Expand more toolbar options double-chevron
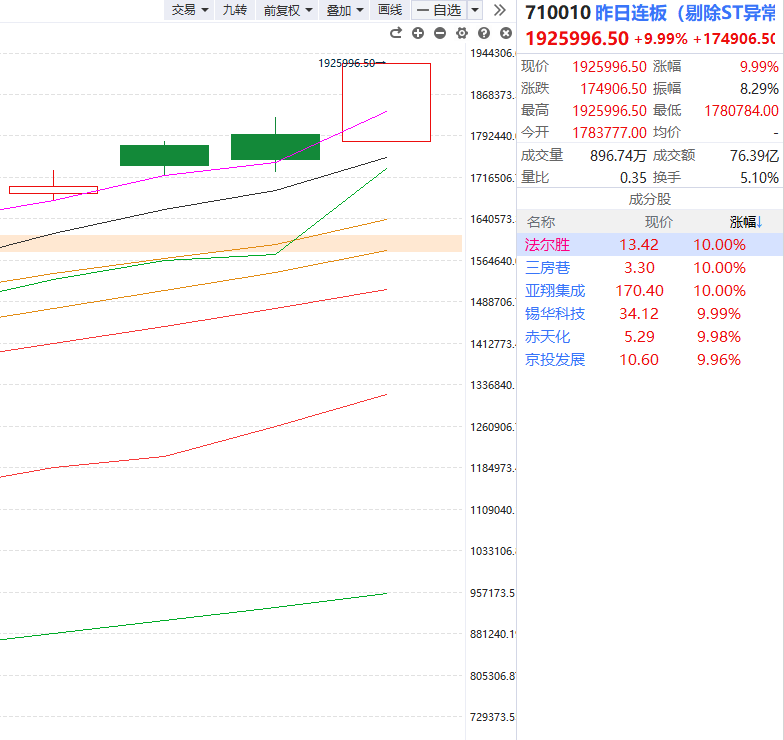Screen dimensions: 784x740 [500, 10]
